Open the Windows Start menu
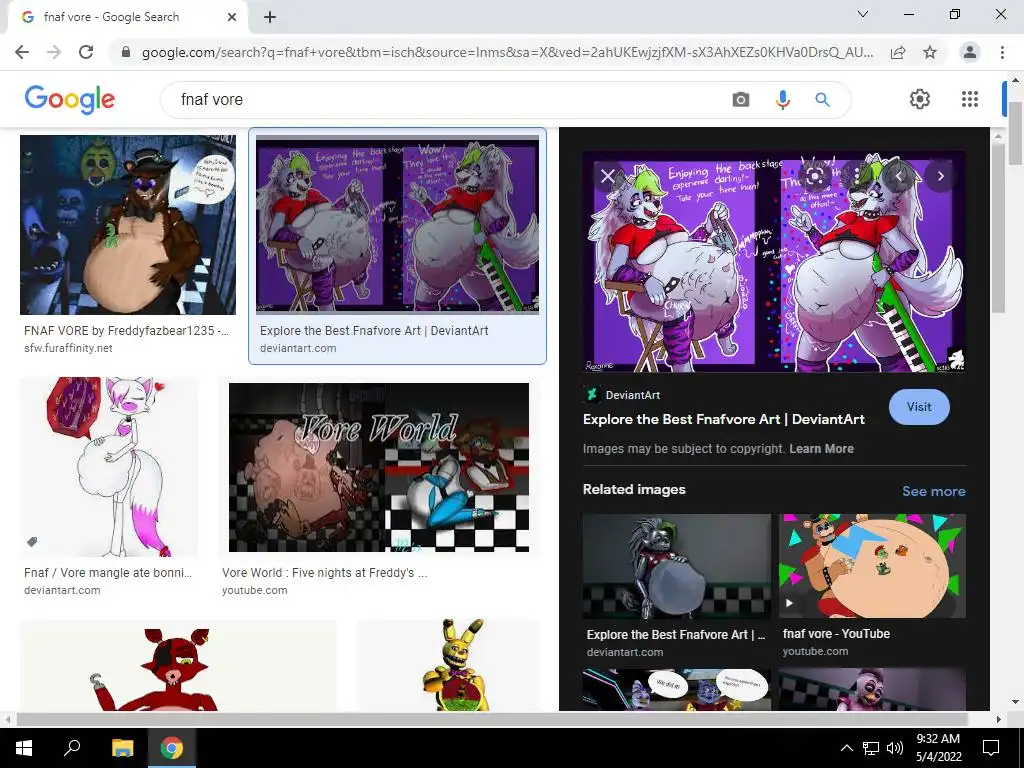Viewport: 1024px width, 768px height. click(x=24, y=748)
